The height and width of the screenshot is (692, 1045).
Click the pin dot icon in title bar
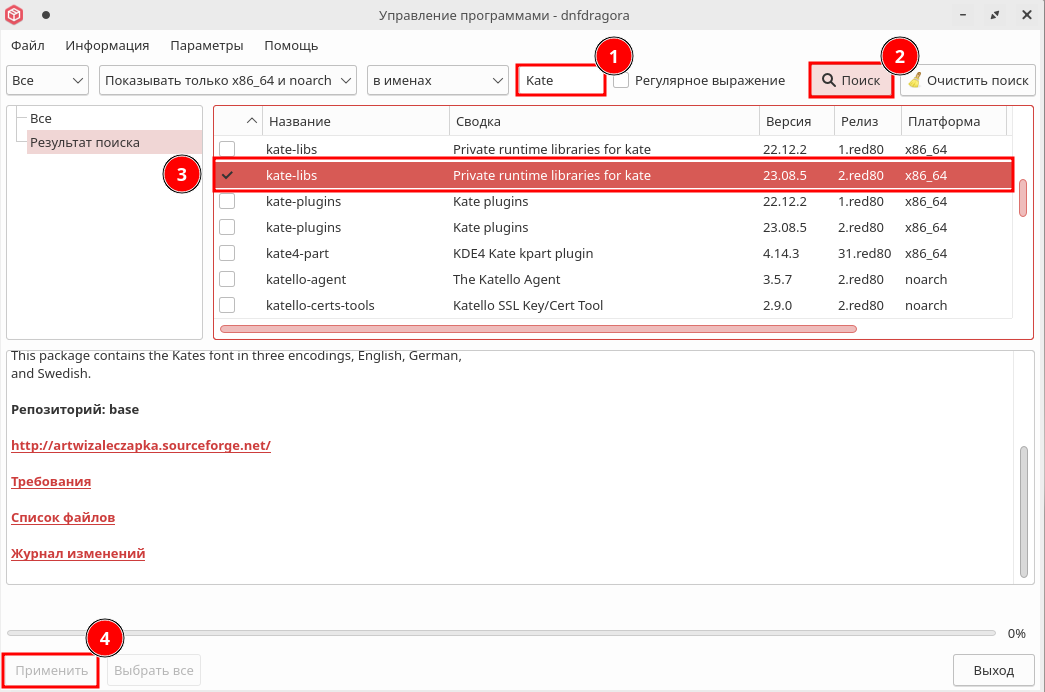(x=46, y=16)
